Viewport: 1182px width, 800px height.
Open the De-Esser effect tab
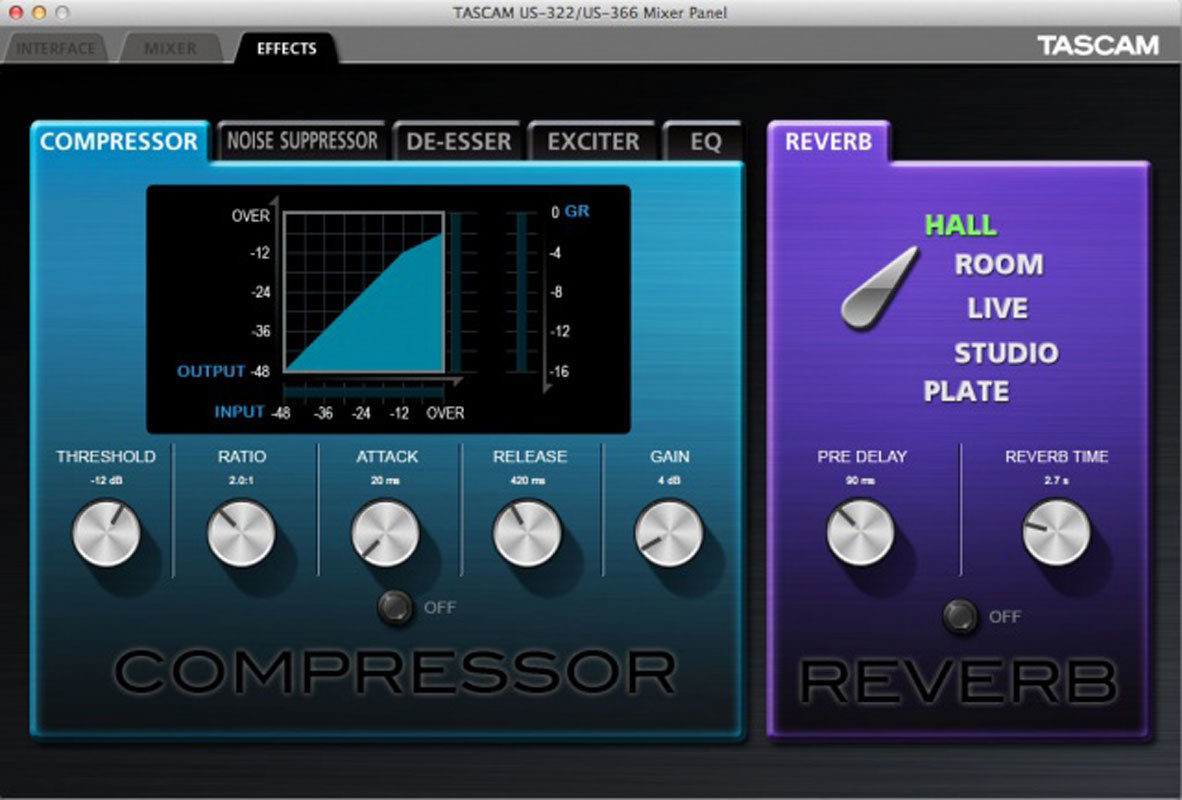(458, 142)
